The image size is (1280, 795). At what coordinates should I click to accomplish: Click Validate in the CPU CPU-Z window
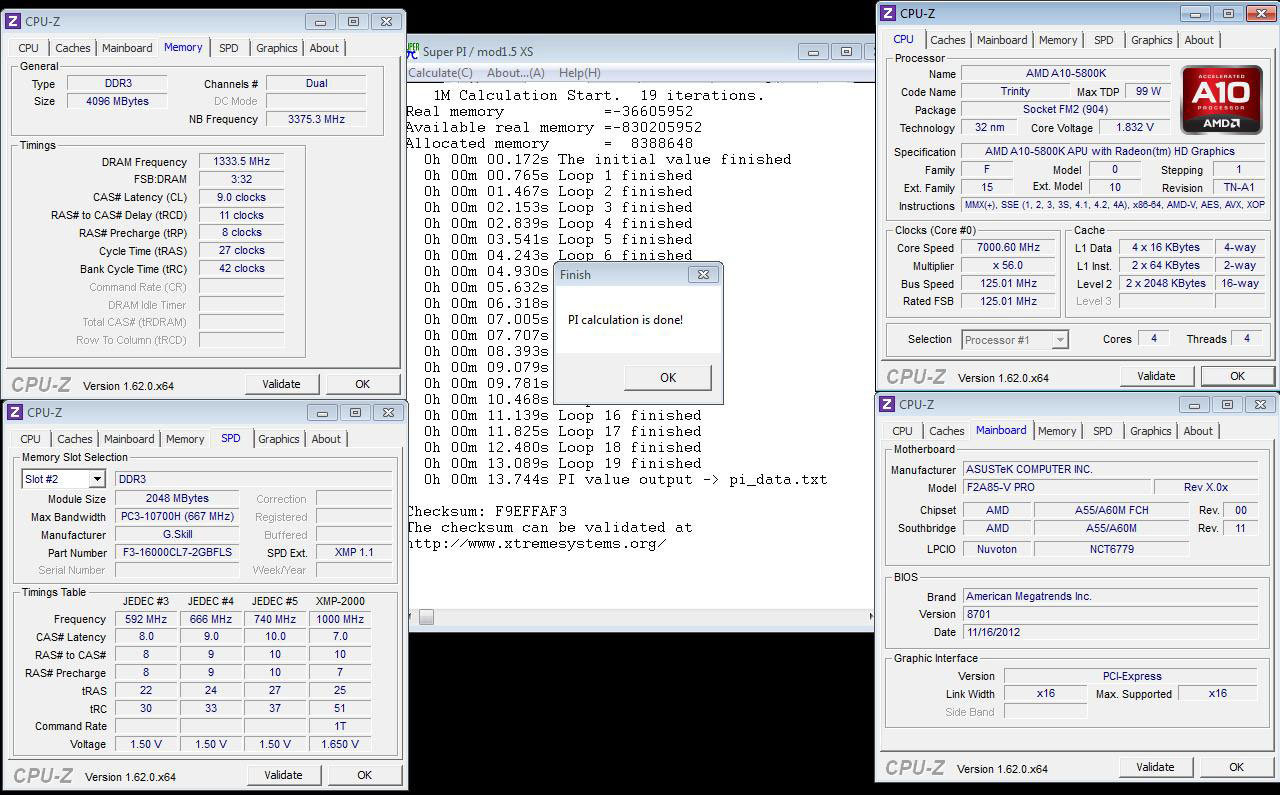1156,376
